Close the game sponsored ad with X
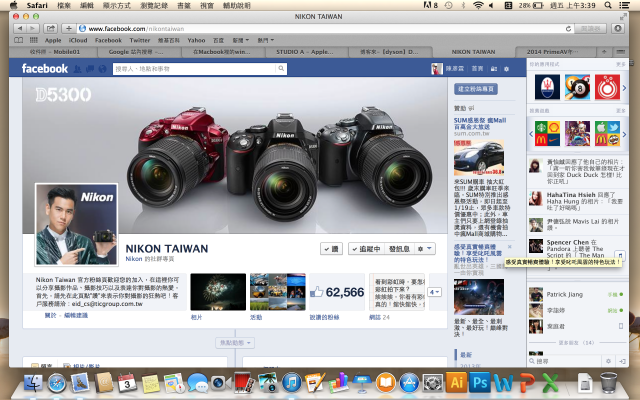Viewport: 640px width, 400px height. (x=509, y=247)
